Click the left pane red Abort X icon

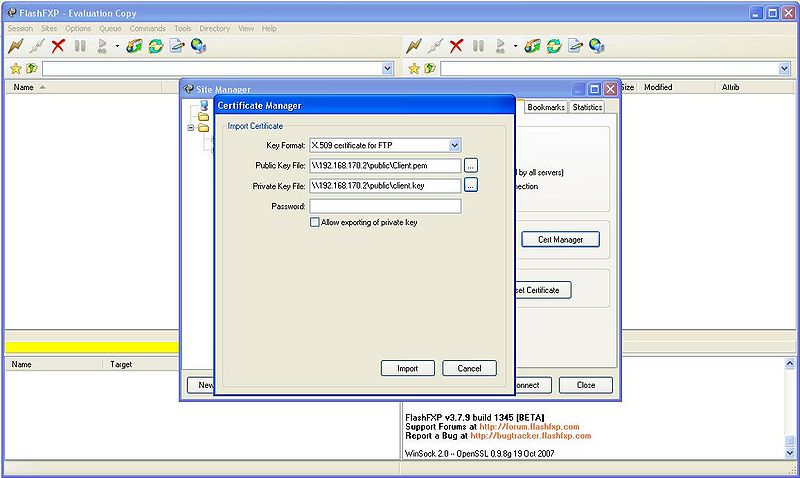coord(58,46)
